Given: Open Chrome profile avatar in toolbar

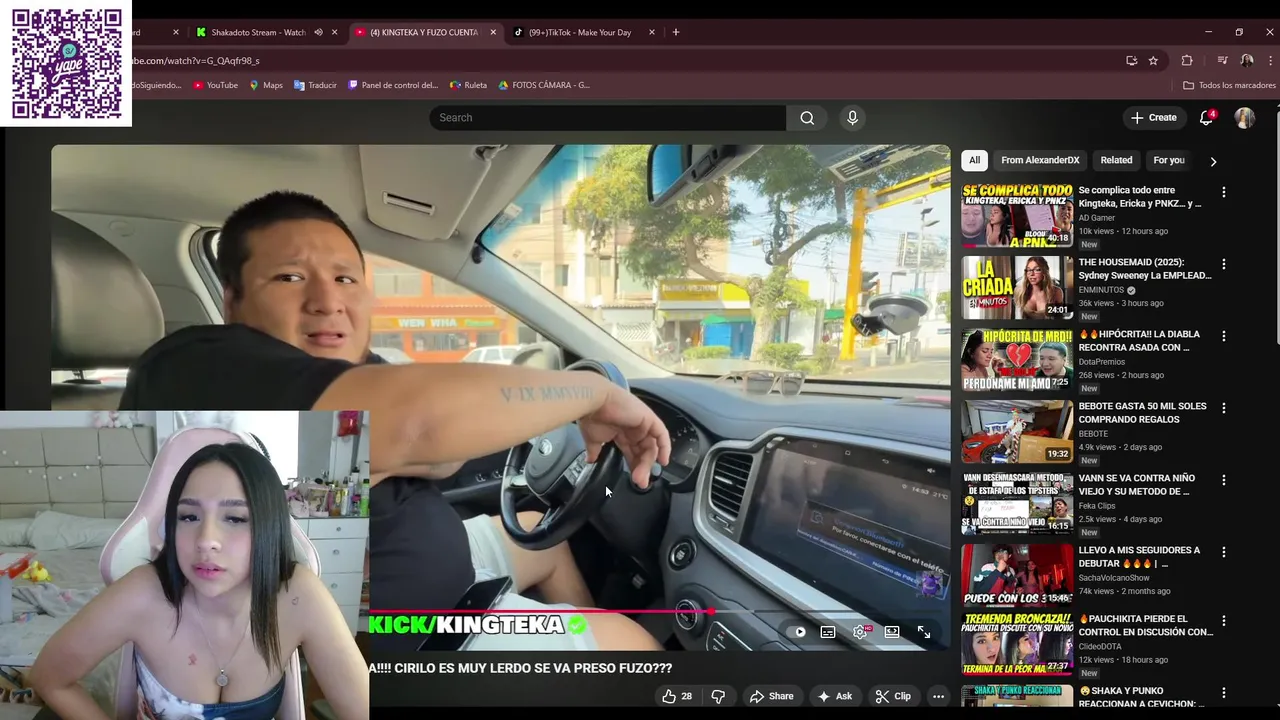Looking at the screenshot, I should coord(1246,60).
